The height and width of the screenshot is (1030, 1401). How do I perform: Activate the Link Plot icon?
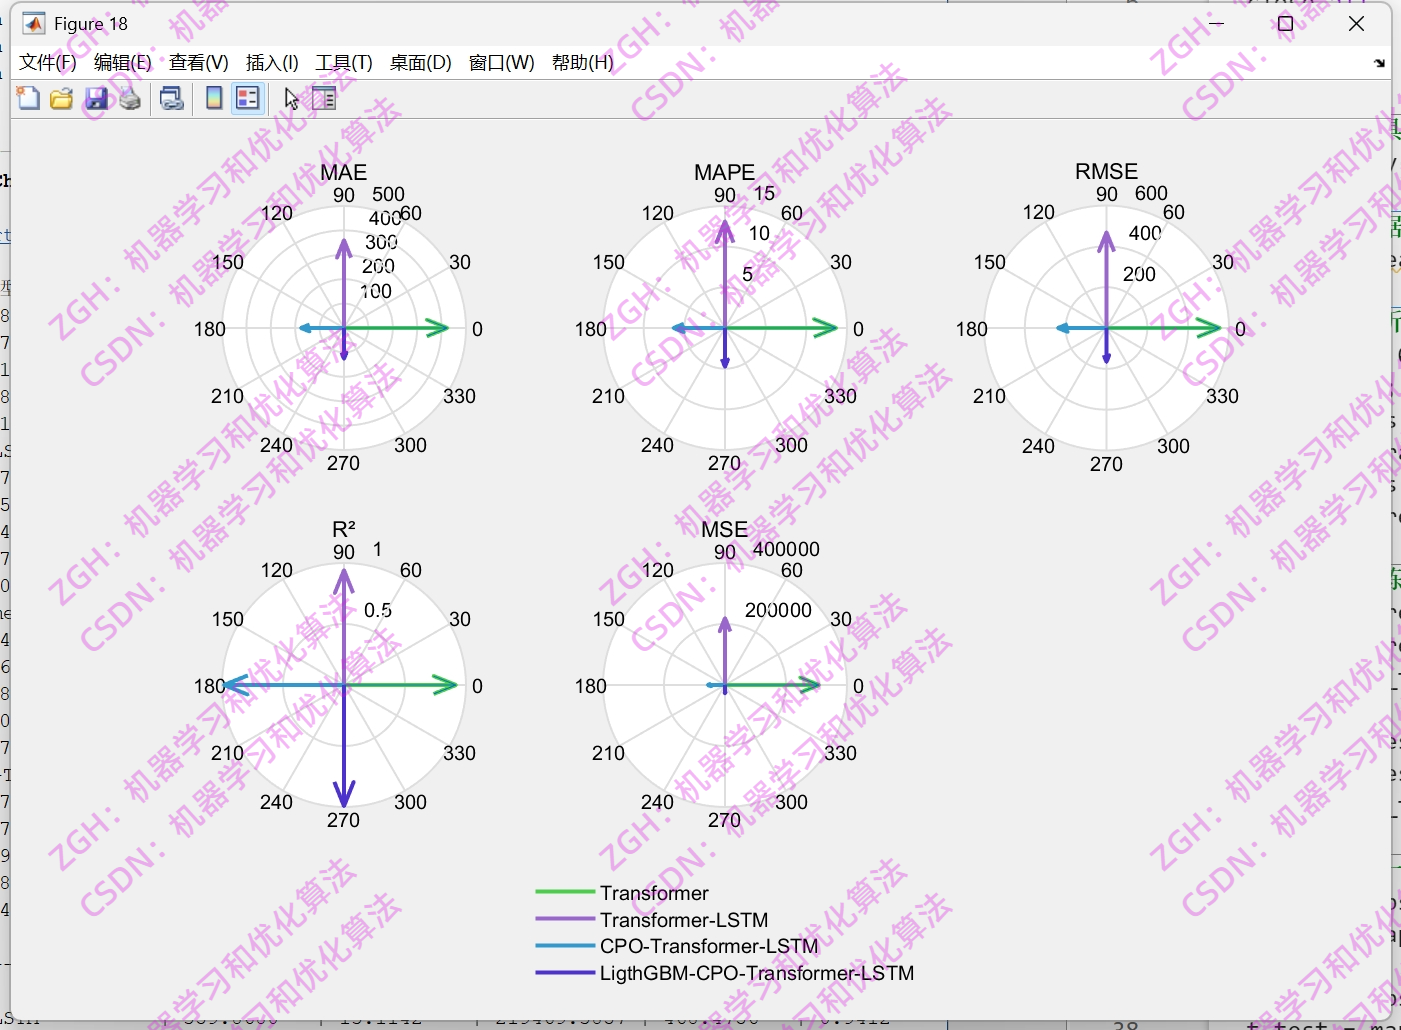[171, 98]
